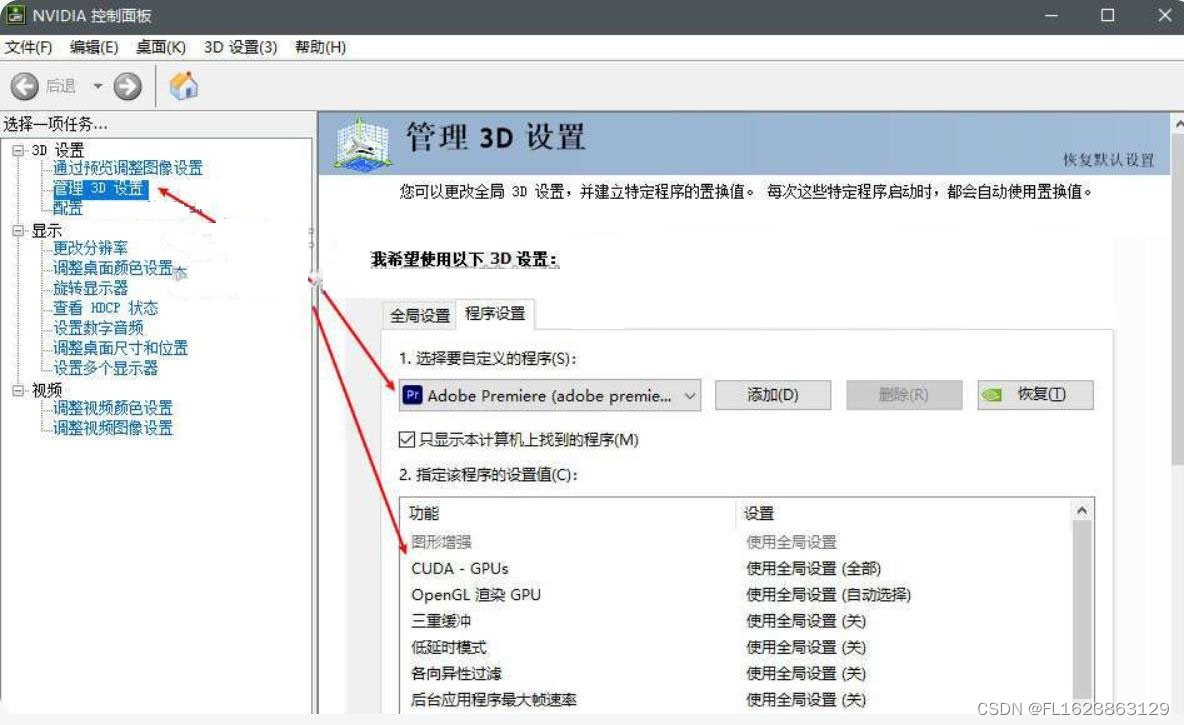This screenshot has width=1184, height=725.
Task: Open the home icon in toolbar
Action: (183, 85)
